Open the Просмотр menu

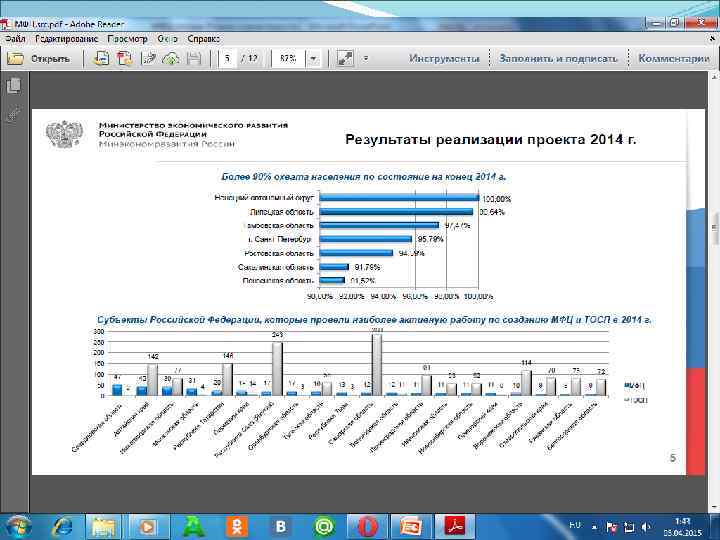pyautogui.click(x=127, y=39)
